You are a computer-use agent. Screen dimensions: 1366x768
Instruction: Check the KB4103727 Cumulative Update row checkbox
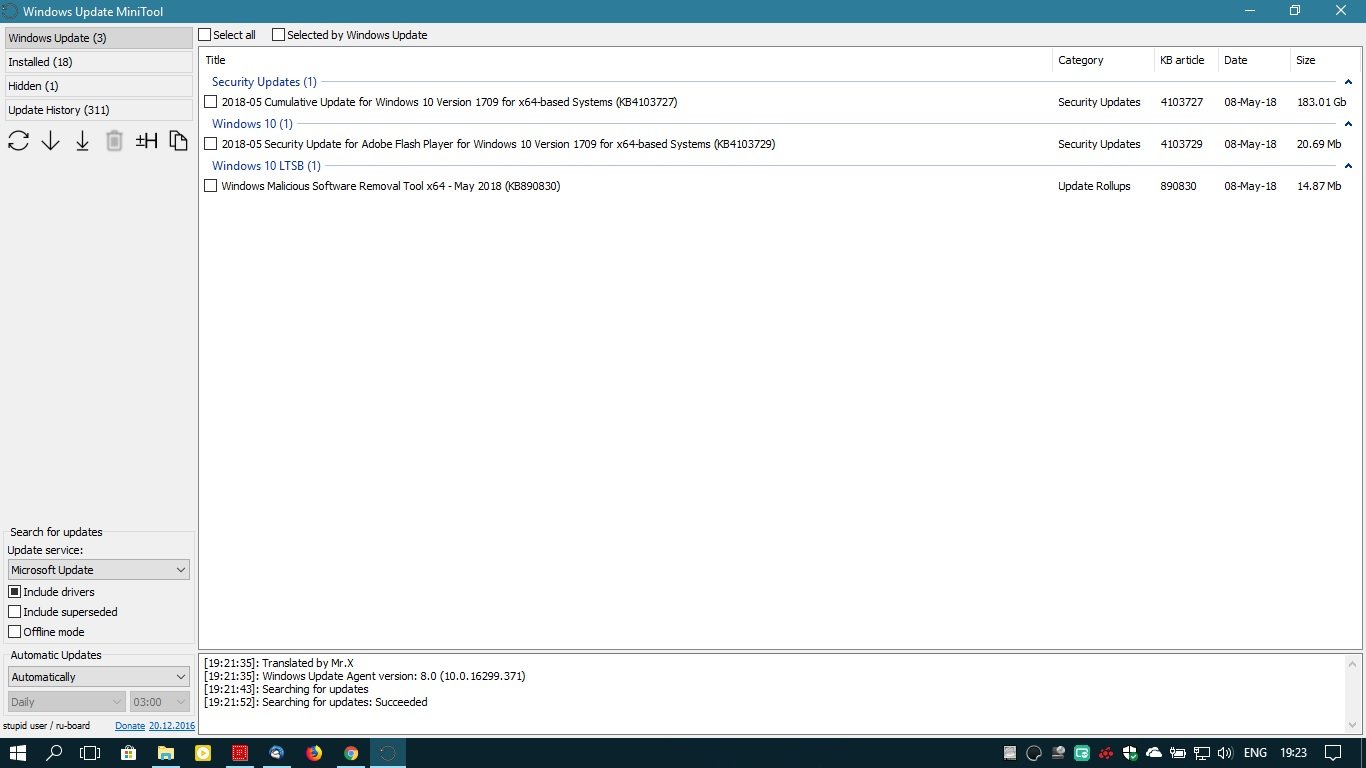pos(211,102)
